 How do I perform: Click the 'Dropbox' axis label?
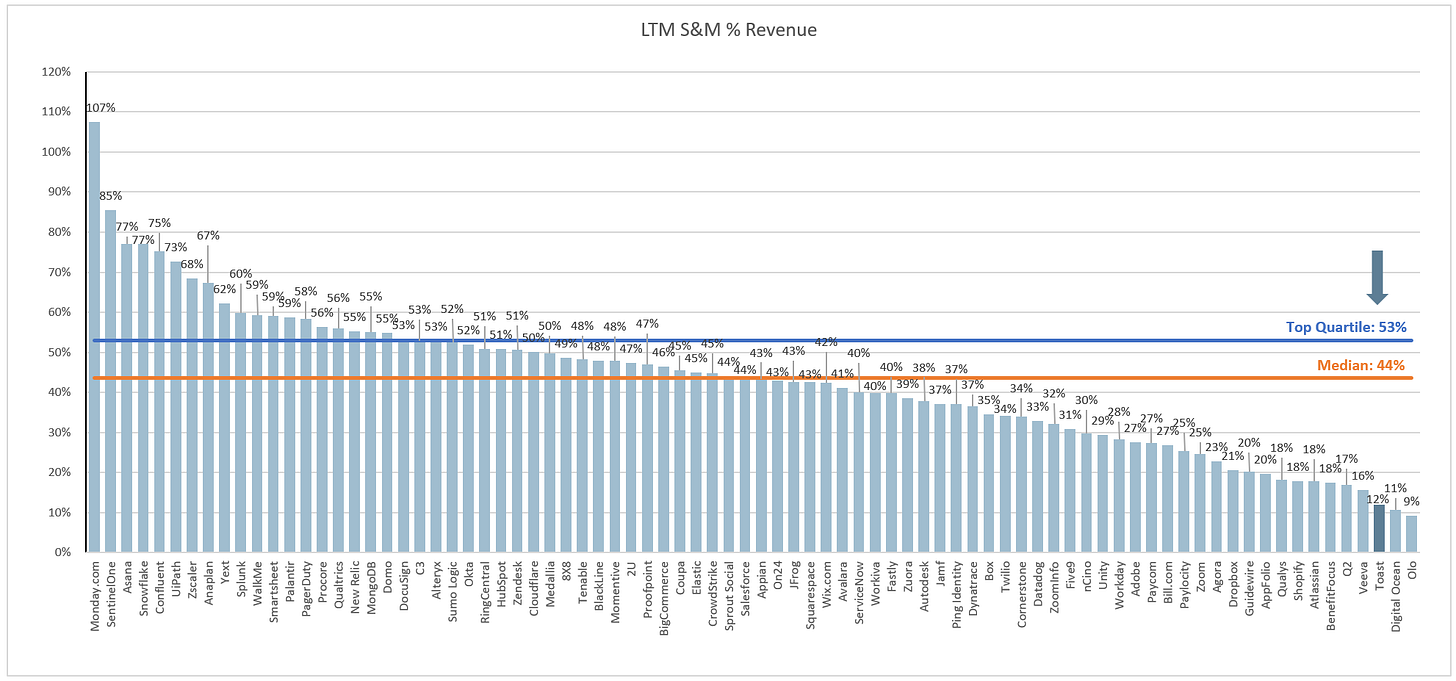[1234, 584]
